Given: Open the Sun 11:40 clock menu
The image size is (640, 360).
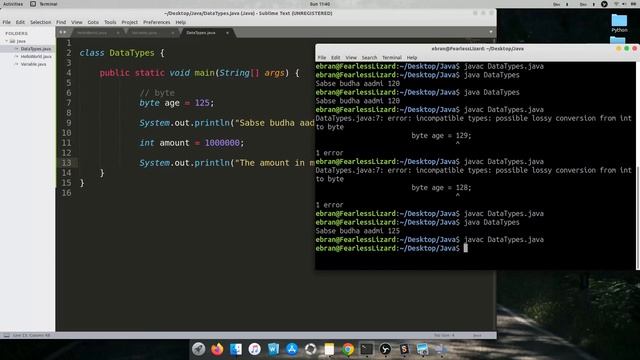Looking at the screenshot, I should tap(320, 4).
